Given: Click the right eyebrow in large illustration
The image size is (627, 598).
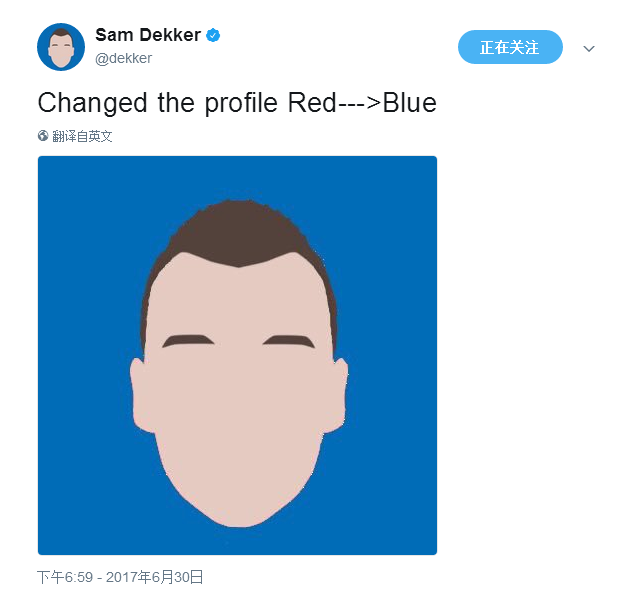Looking at the screenshot, I should [289, 341].
